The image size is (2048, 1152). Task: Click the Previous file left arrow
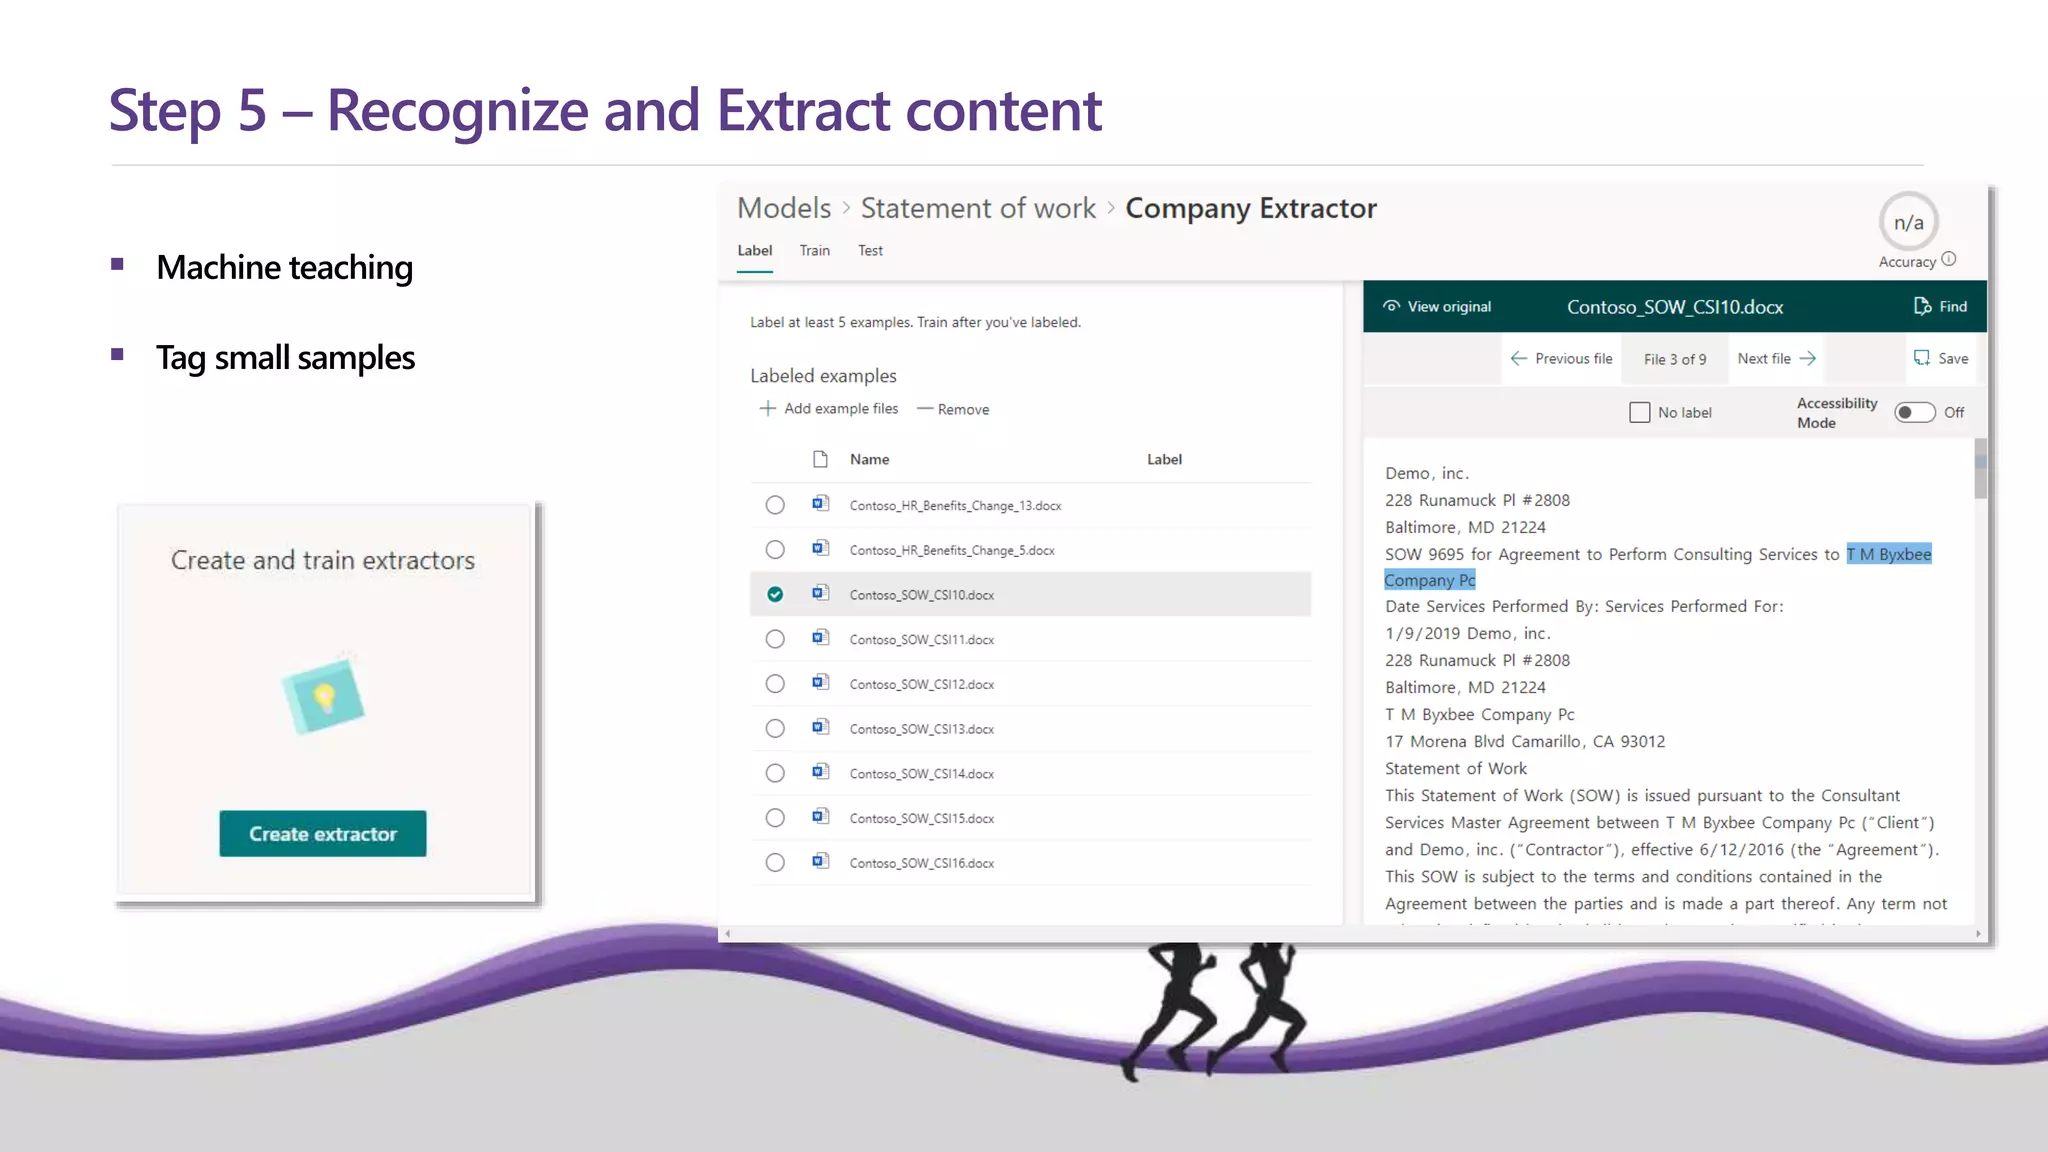pos(1518,358)
